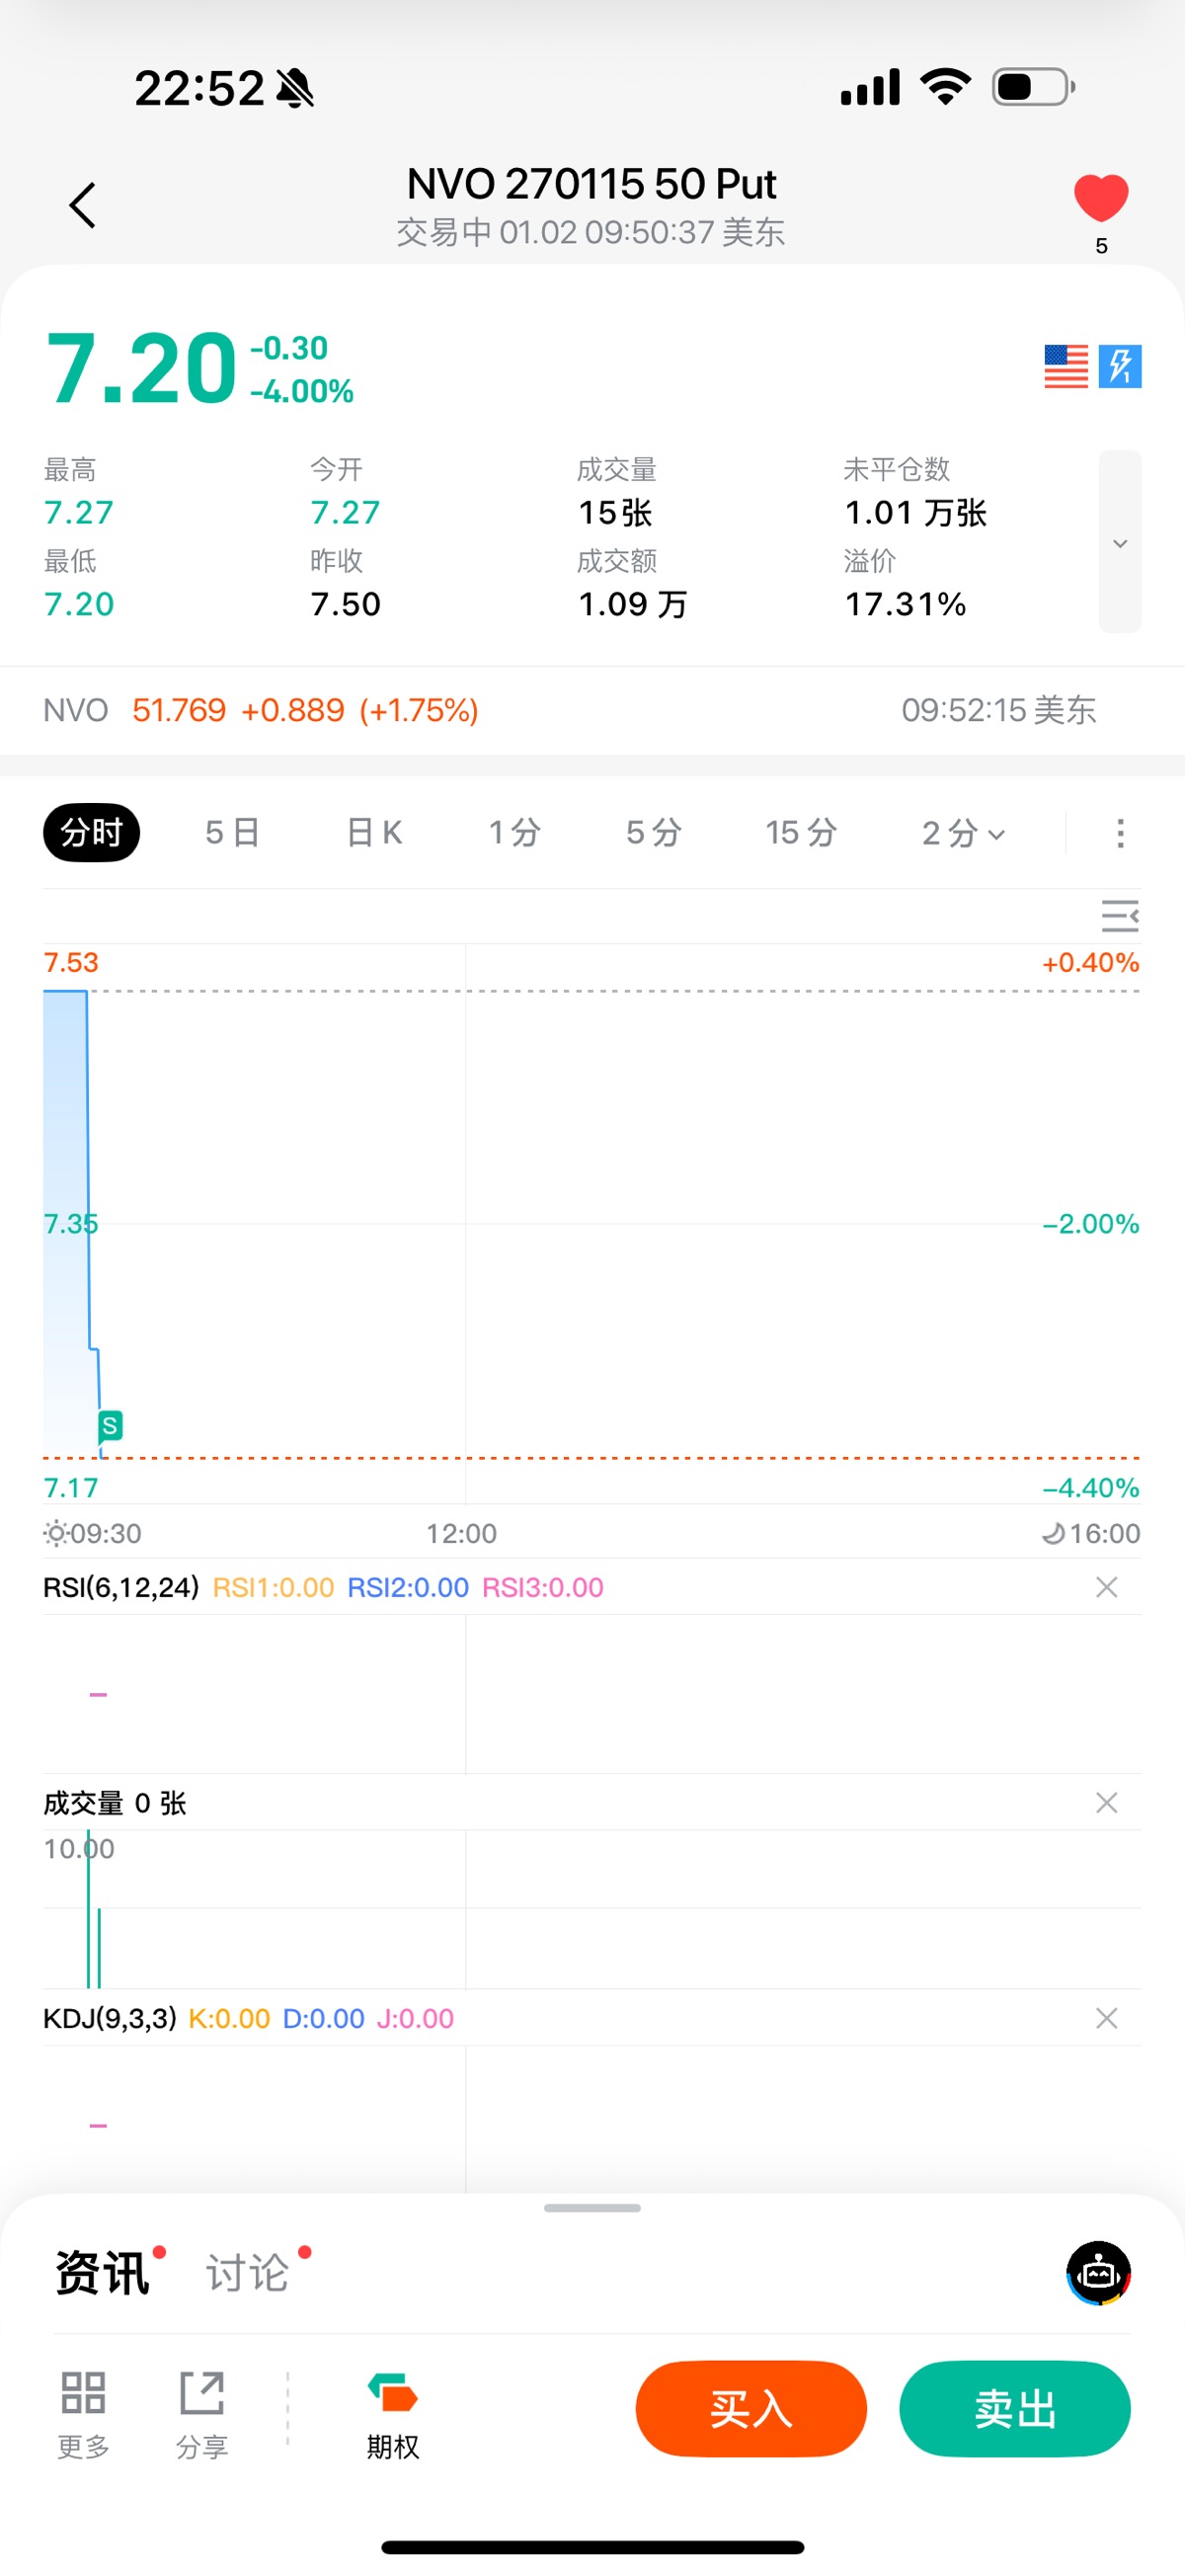Open the 2分 interval dropdown
This screenshot has height=2576, width=1185.
pyautogui.click(x=963, y=832)
